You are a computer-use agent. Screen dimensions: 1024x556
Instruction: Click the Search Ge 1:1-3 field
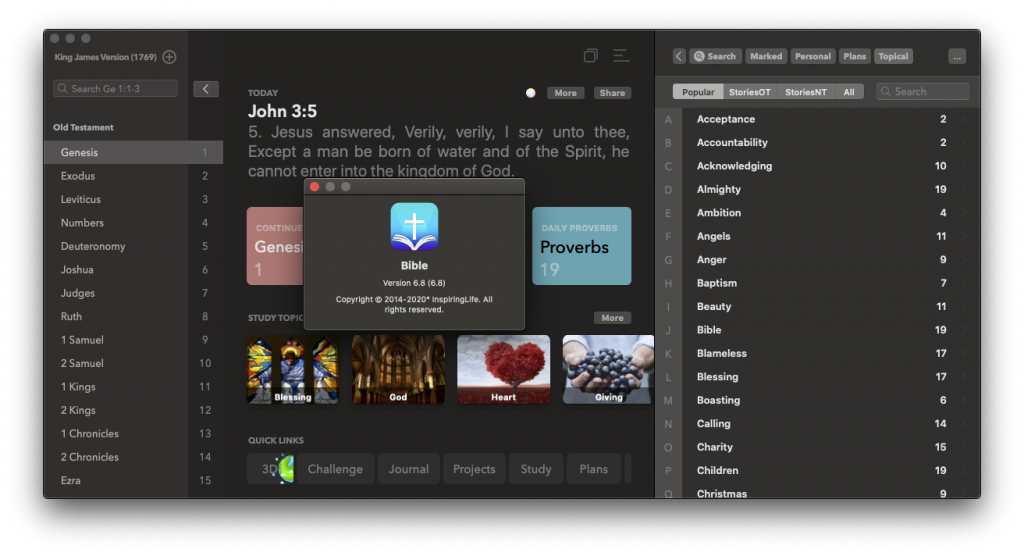(116, 88)
